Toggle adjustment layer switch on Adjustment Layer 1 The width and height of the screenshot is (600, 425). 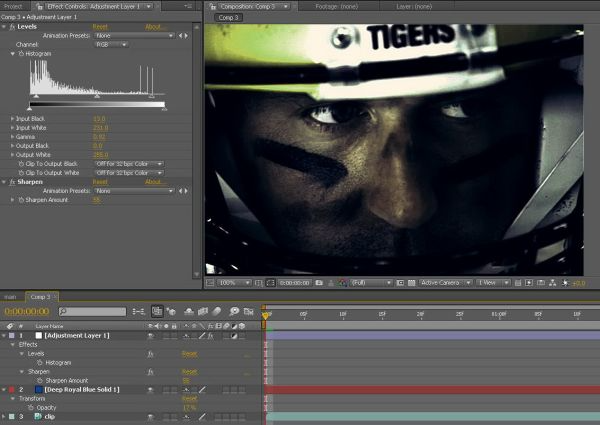tap(234, 336)
